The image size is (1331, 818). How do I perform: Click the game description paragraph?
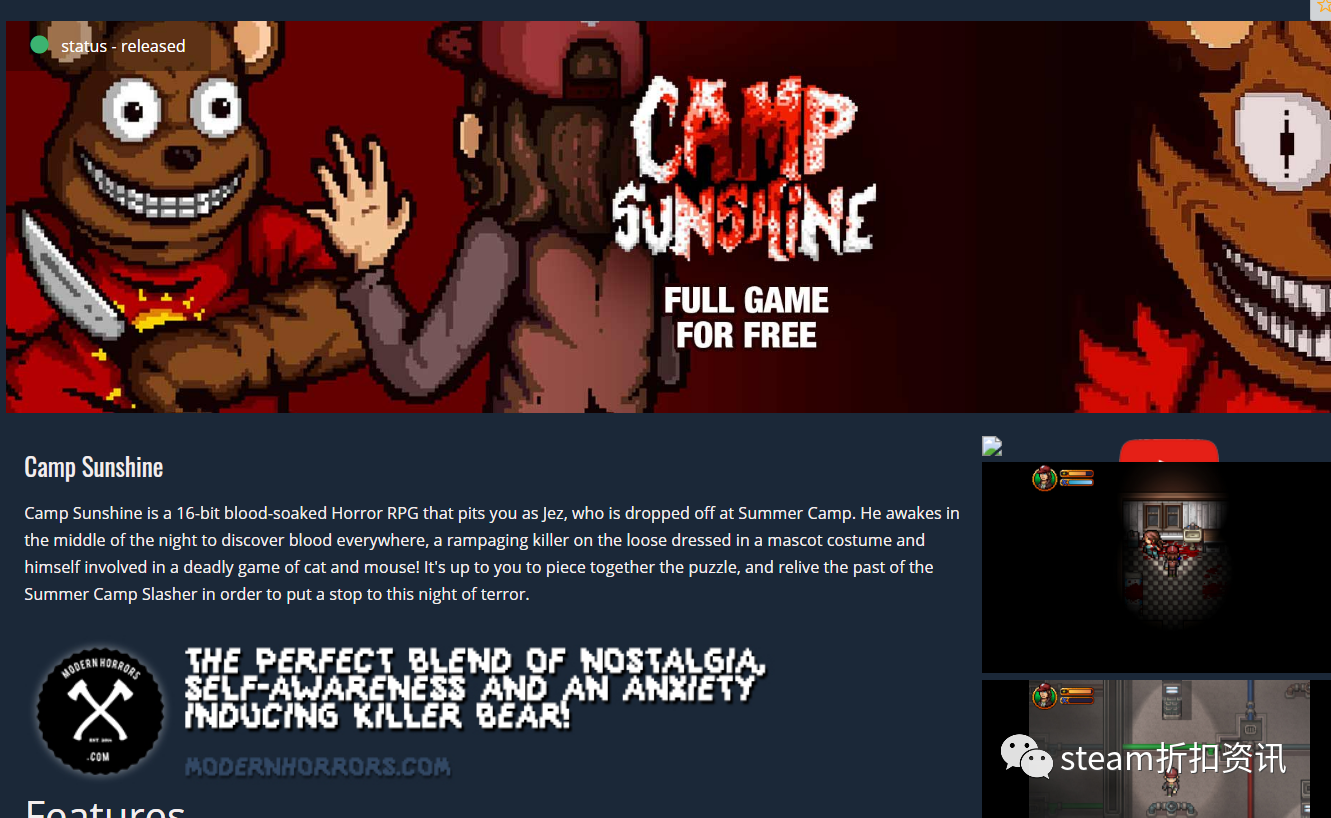point(492,553)
